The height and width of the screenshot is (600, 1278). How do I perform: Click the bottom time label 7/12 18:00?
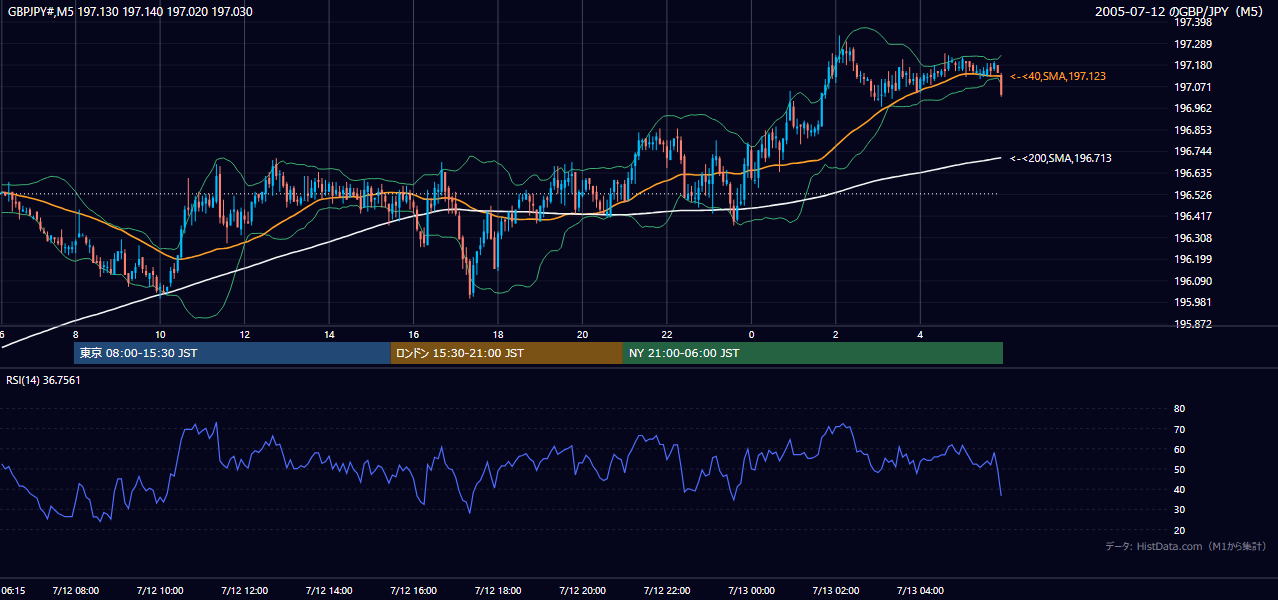tap(498, 591)
